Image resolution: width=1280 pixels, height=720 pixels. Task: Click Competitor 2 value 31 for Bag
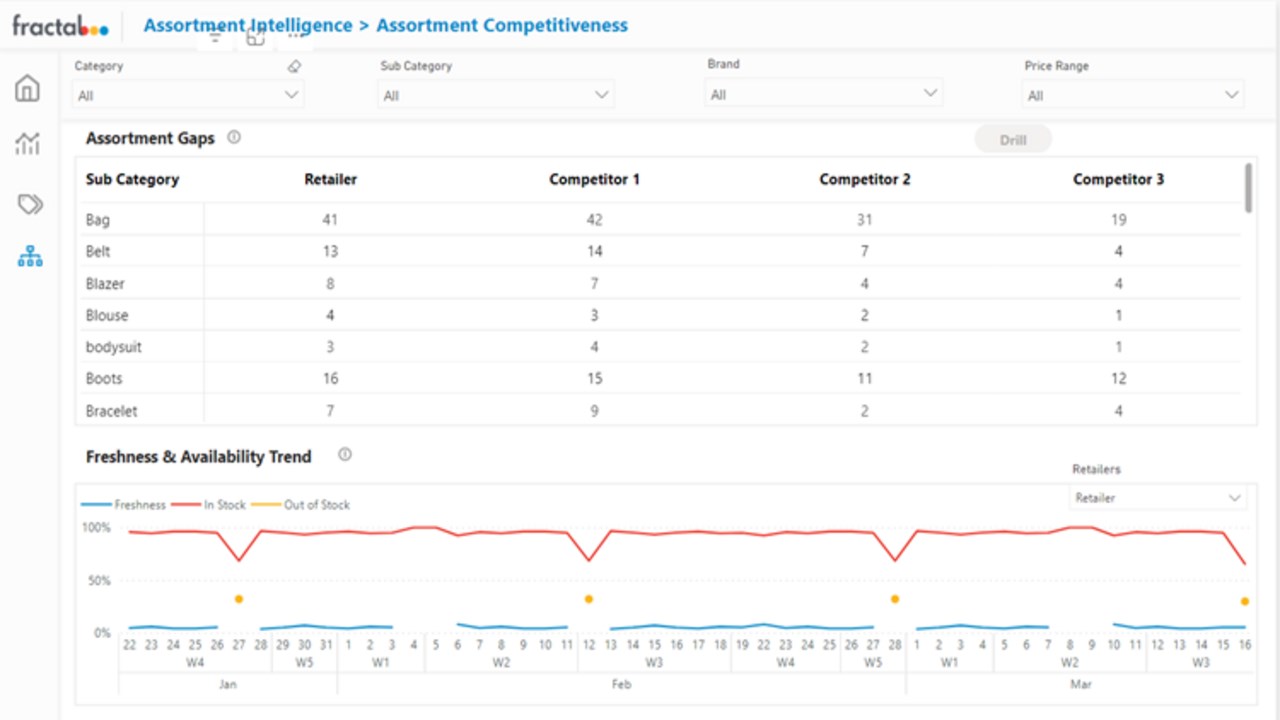coord(865,220)
